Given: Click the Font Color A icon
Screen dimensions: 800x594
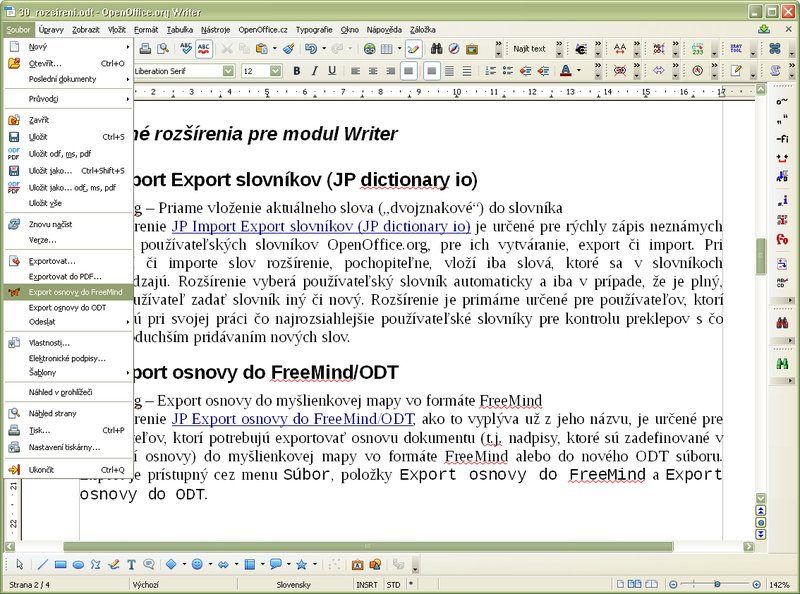Looking at the screenshot, I should 566,71.
